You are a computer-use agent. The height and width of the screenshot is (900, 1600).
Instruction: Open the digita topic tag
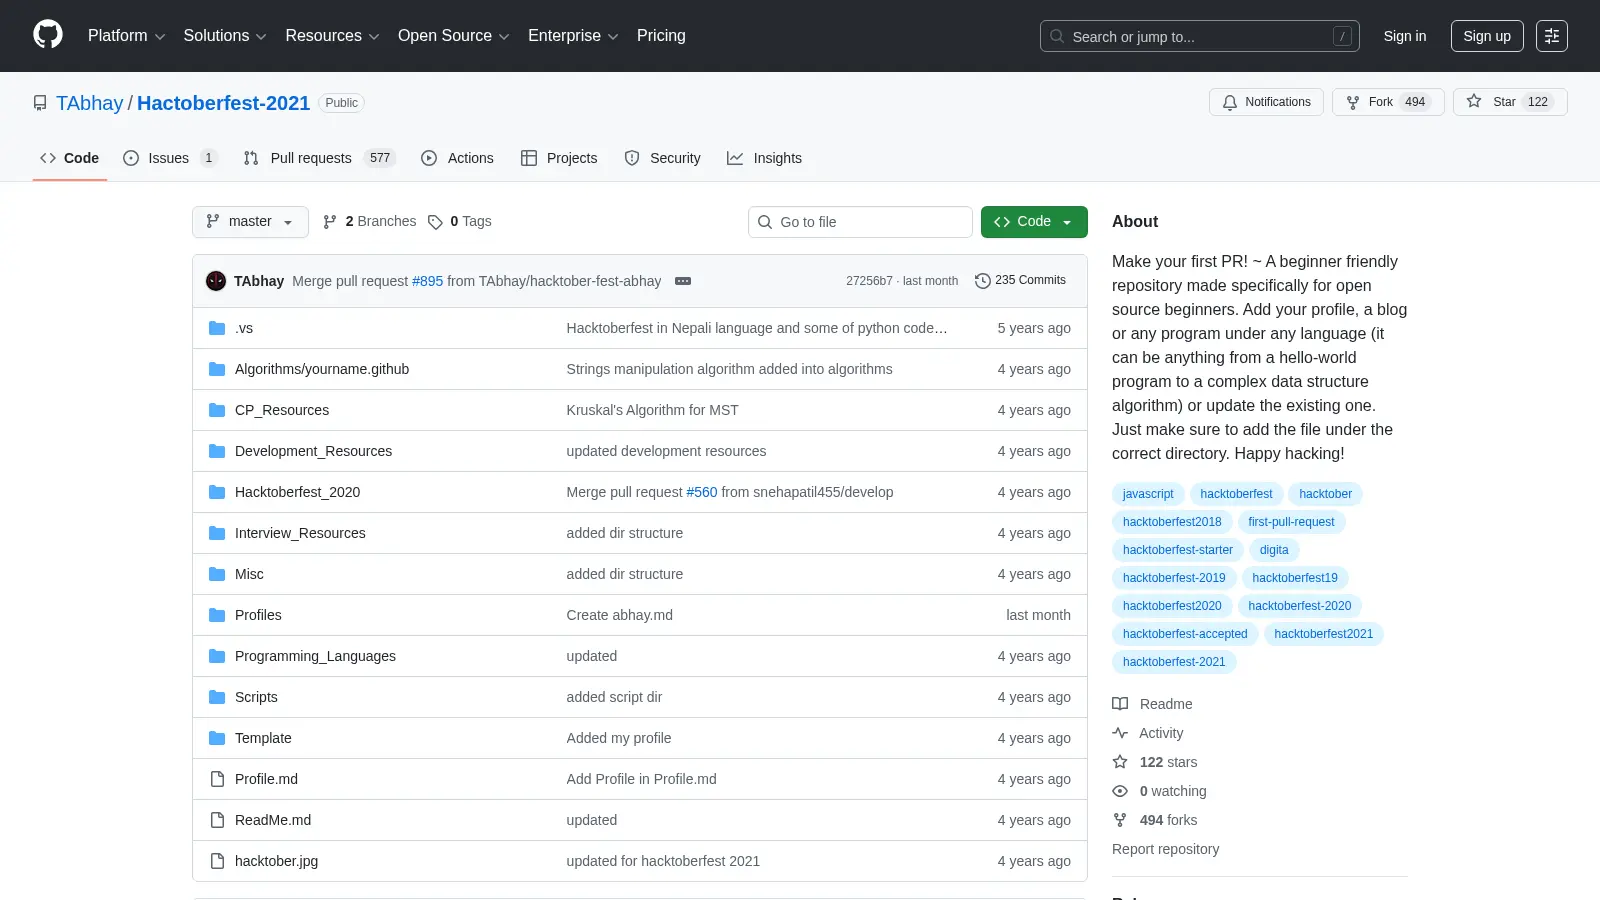coord(1274,550)
